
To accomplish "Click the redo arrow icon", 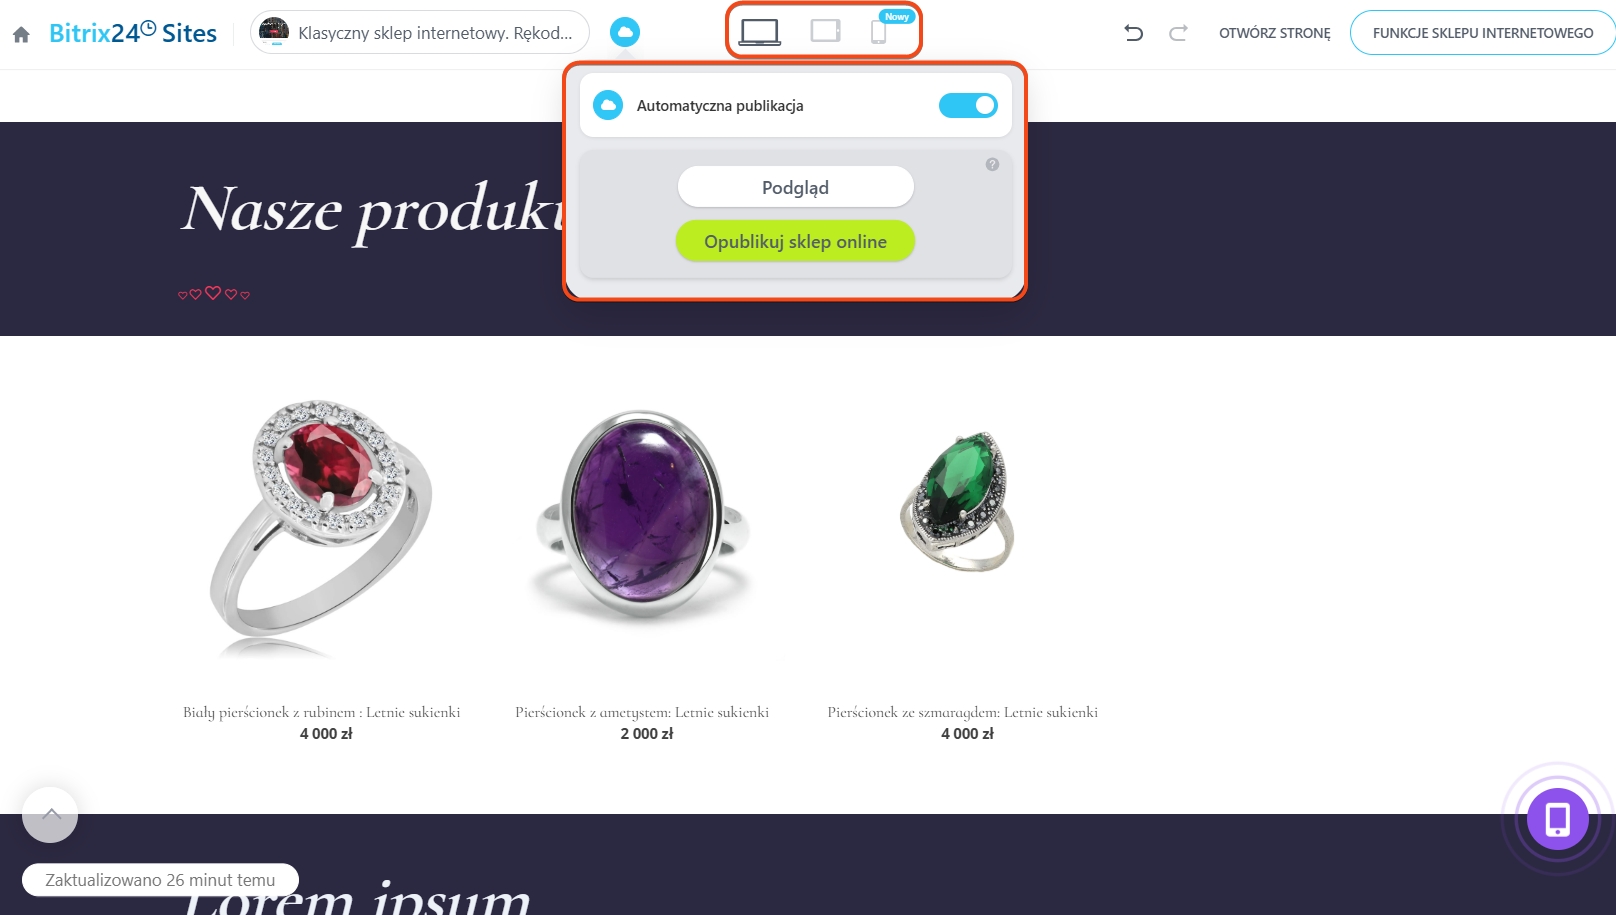I will pos(1178,33).
